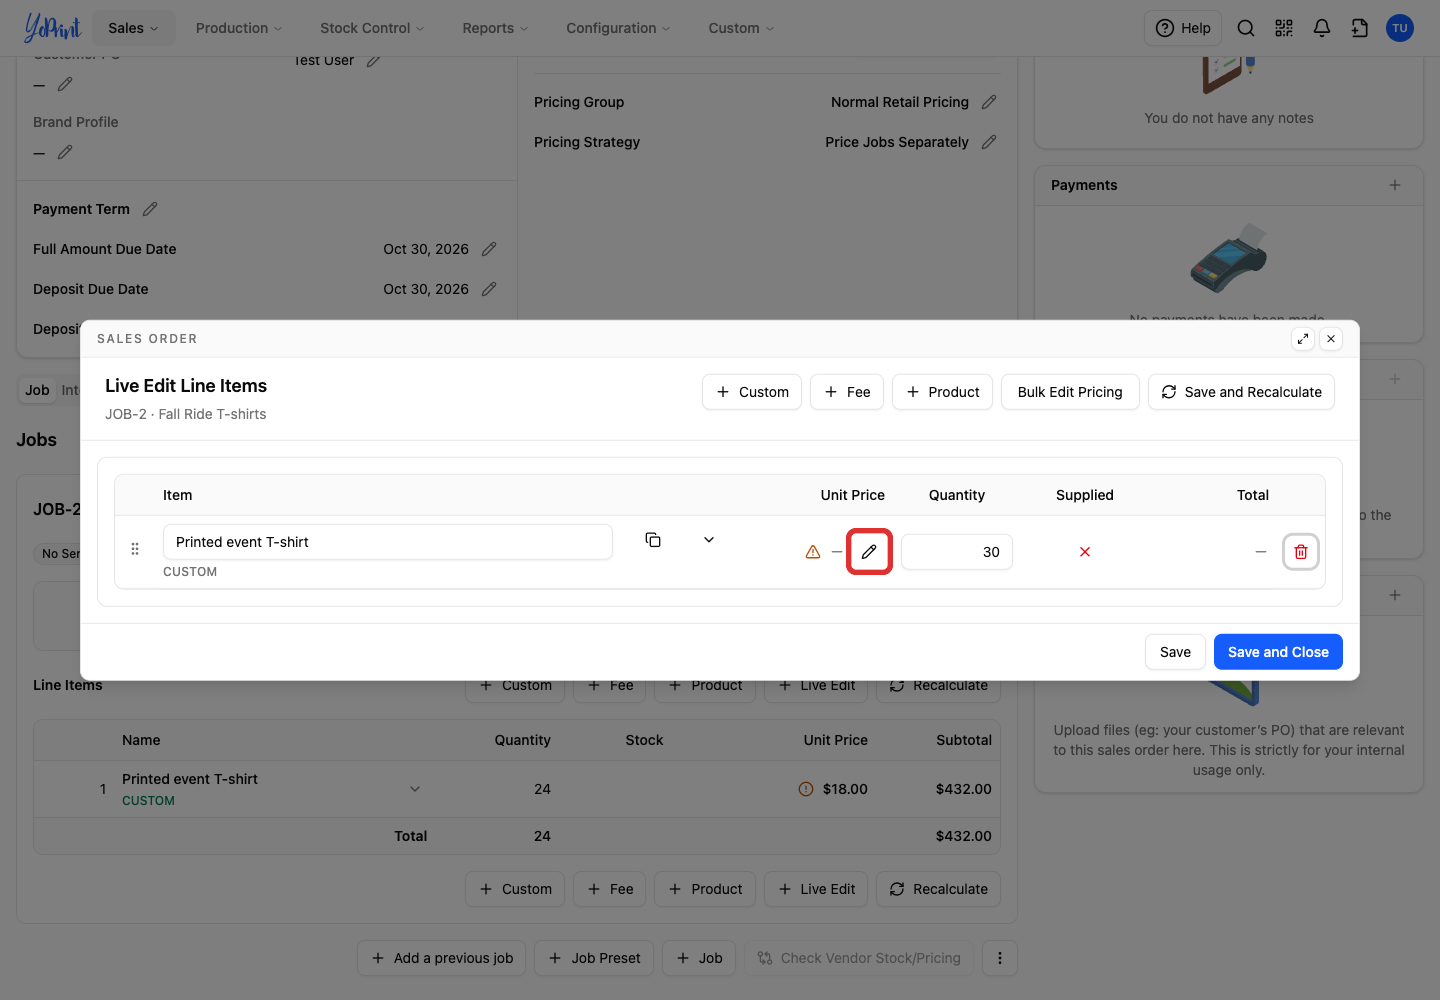The width and height of the screenshot is (1440, 1000).
Task: Expand the Printed event T-shirt item chevron
Action: pyautogui.click(x=709, y=540)
